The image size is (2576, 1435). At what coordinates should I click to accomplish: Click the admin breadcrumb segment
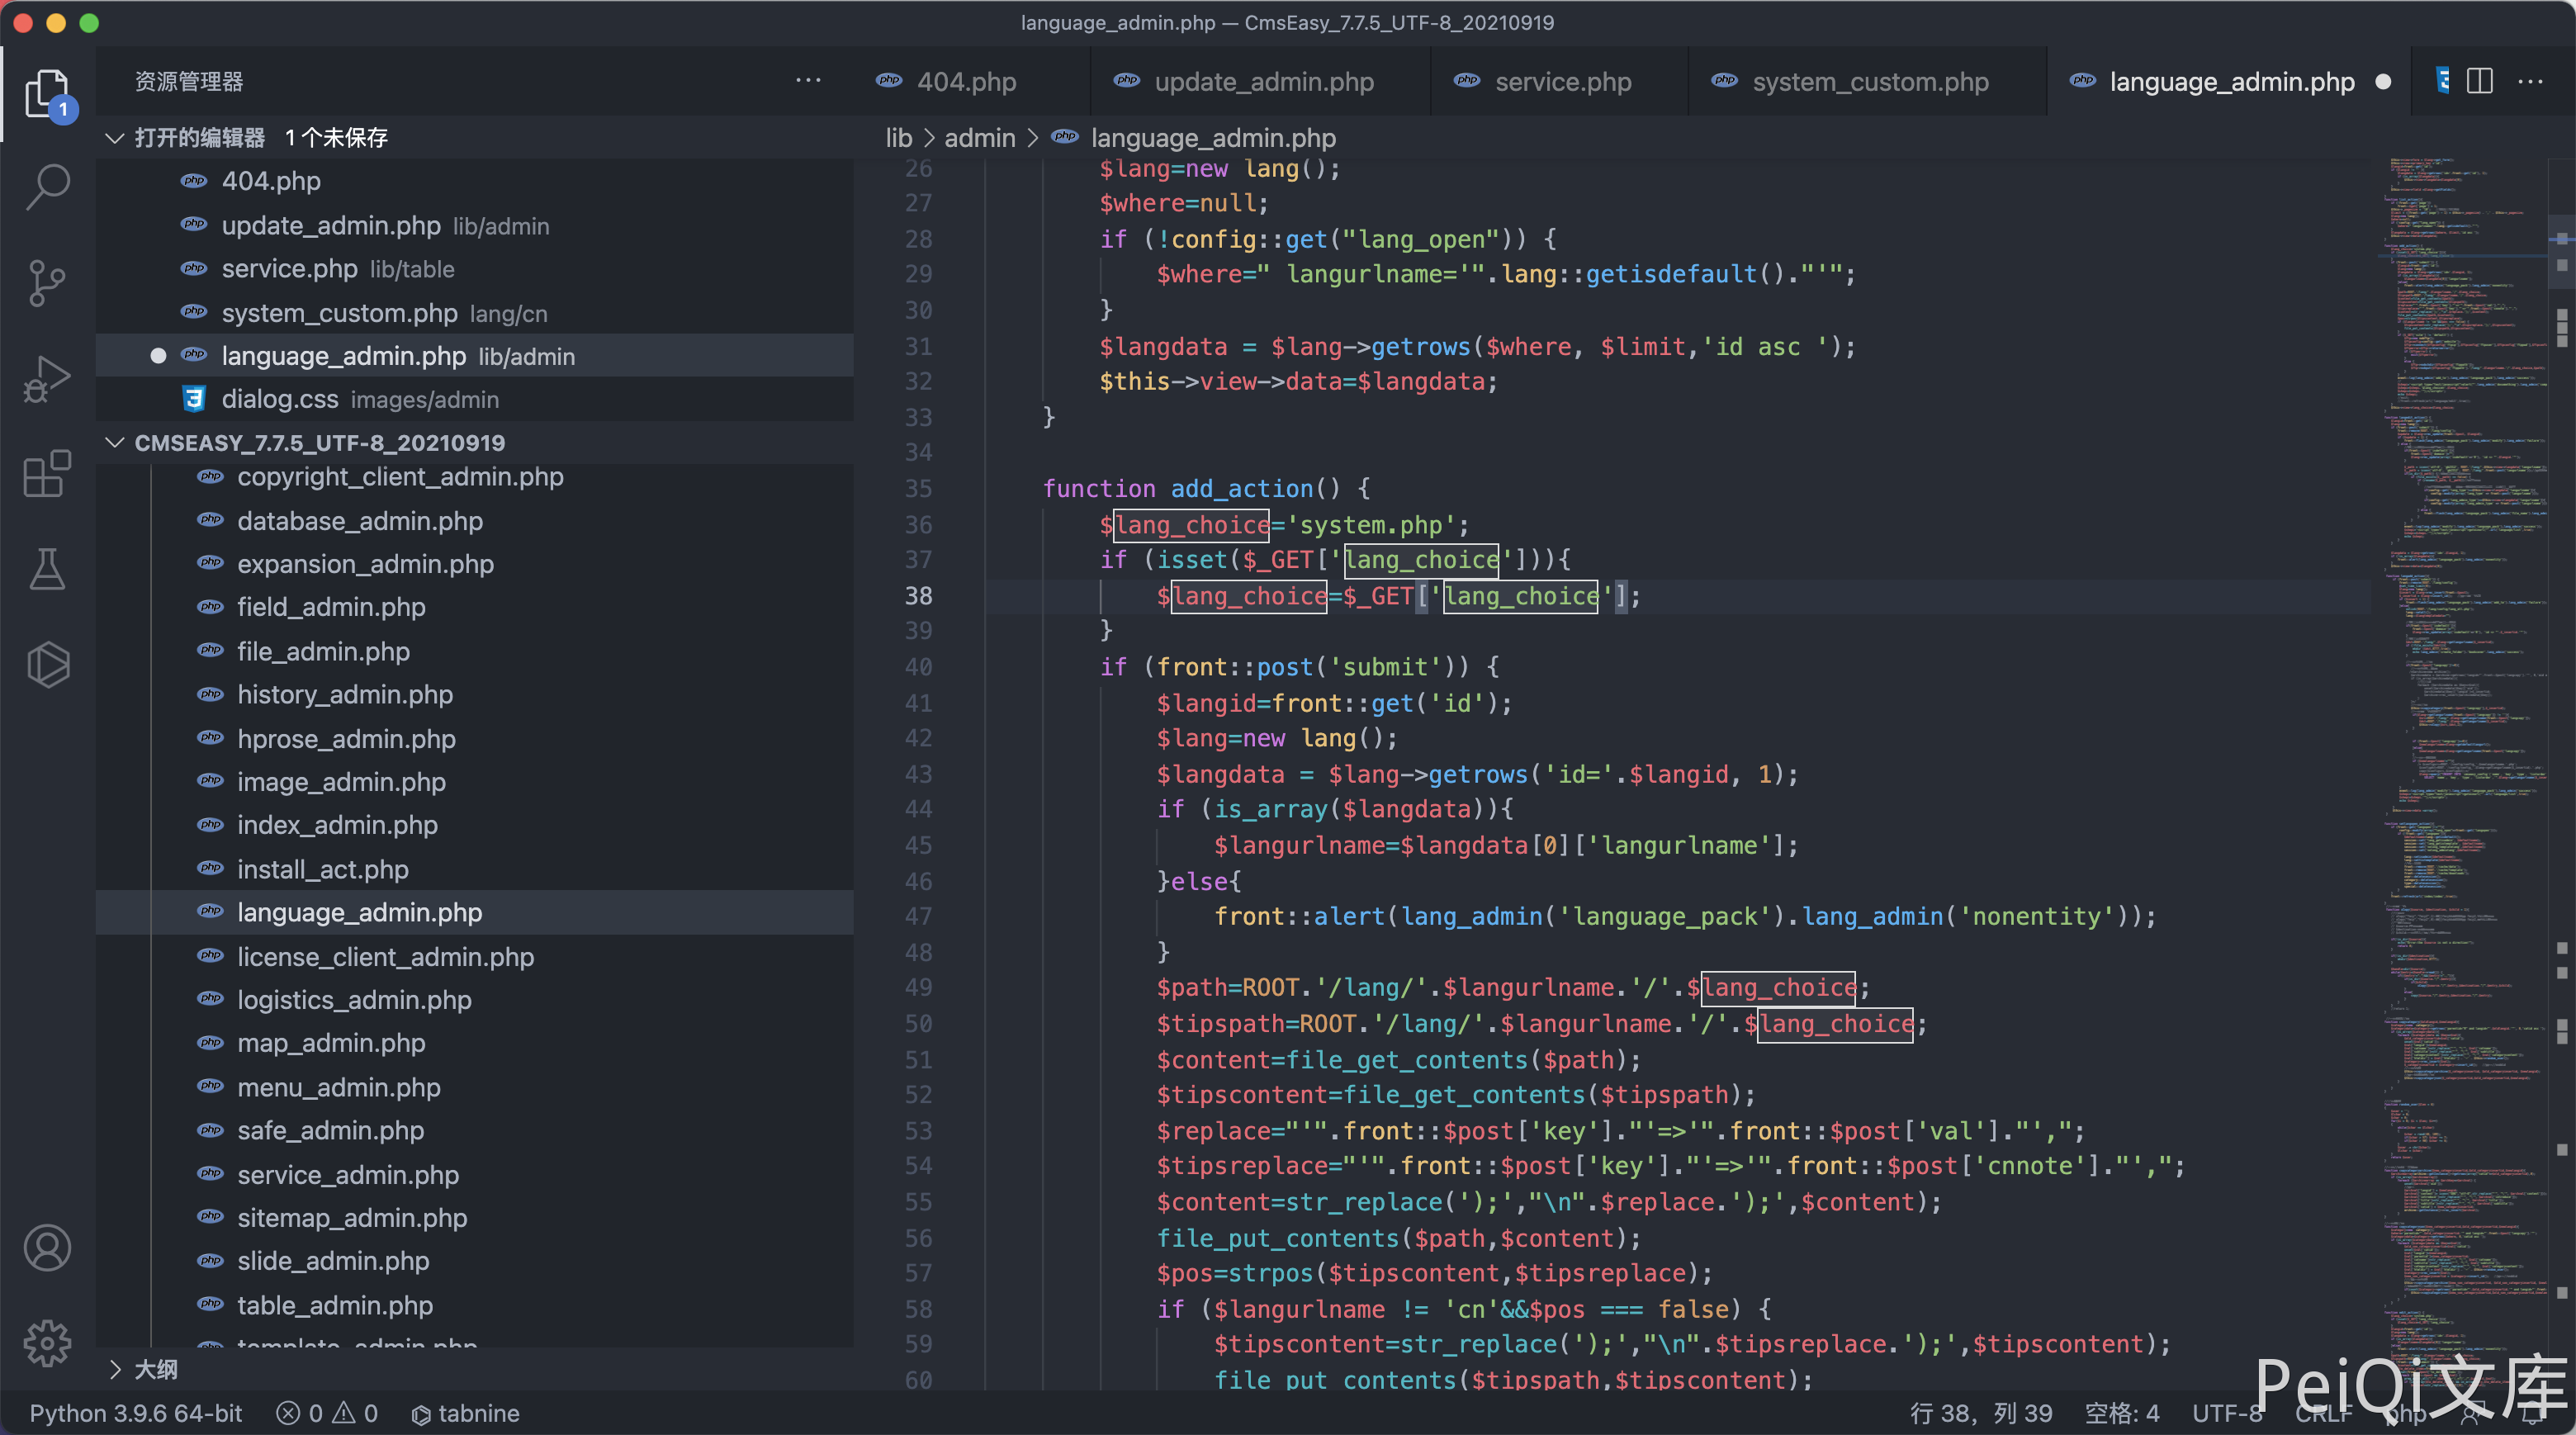click(x=979, y=138)
